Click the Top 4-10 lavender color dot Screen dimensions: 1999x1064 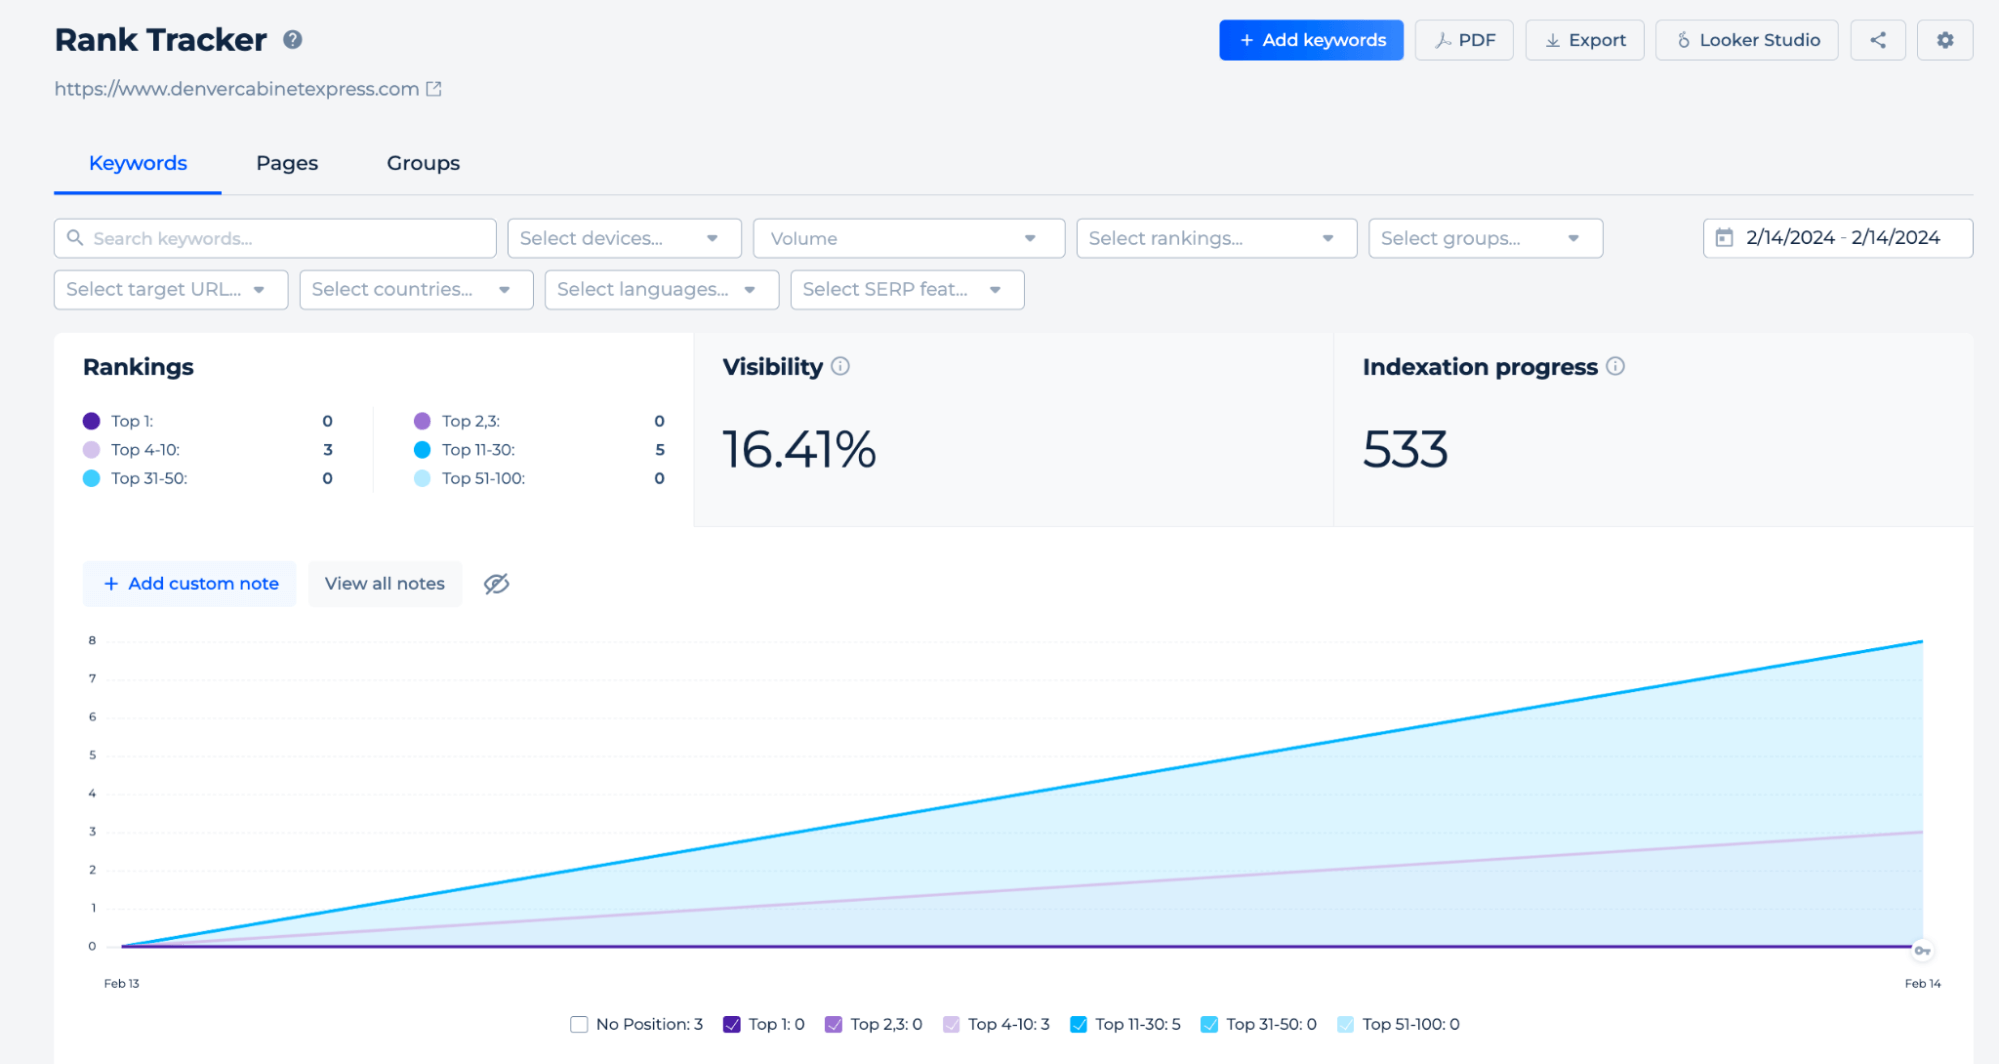coord(91,450)
